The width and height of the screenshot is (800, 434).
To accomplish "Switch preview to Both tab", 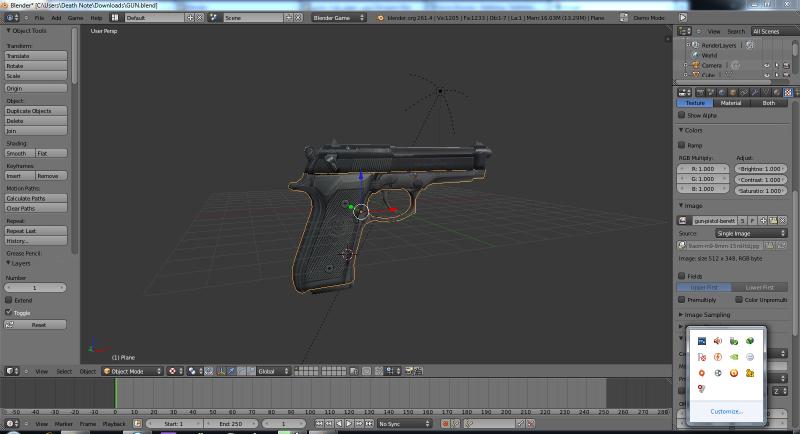I will (x=768, y=103).
